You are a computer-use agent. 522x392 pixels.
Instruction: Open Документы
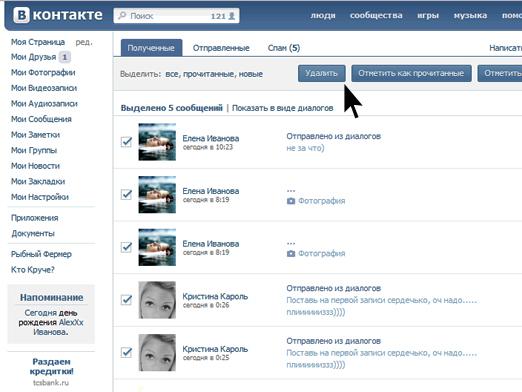click(33, 233)
